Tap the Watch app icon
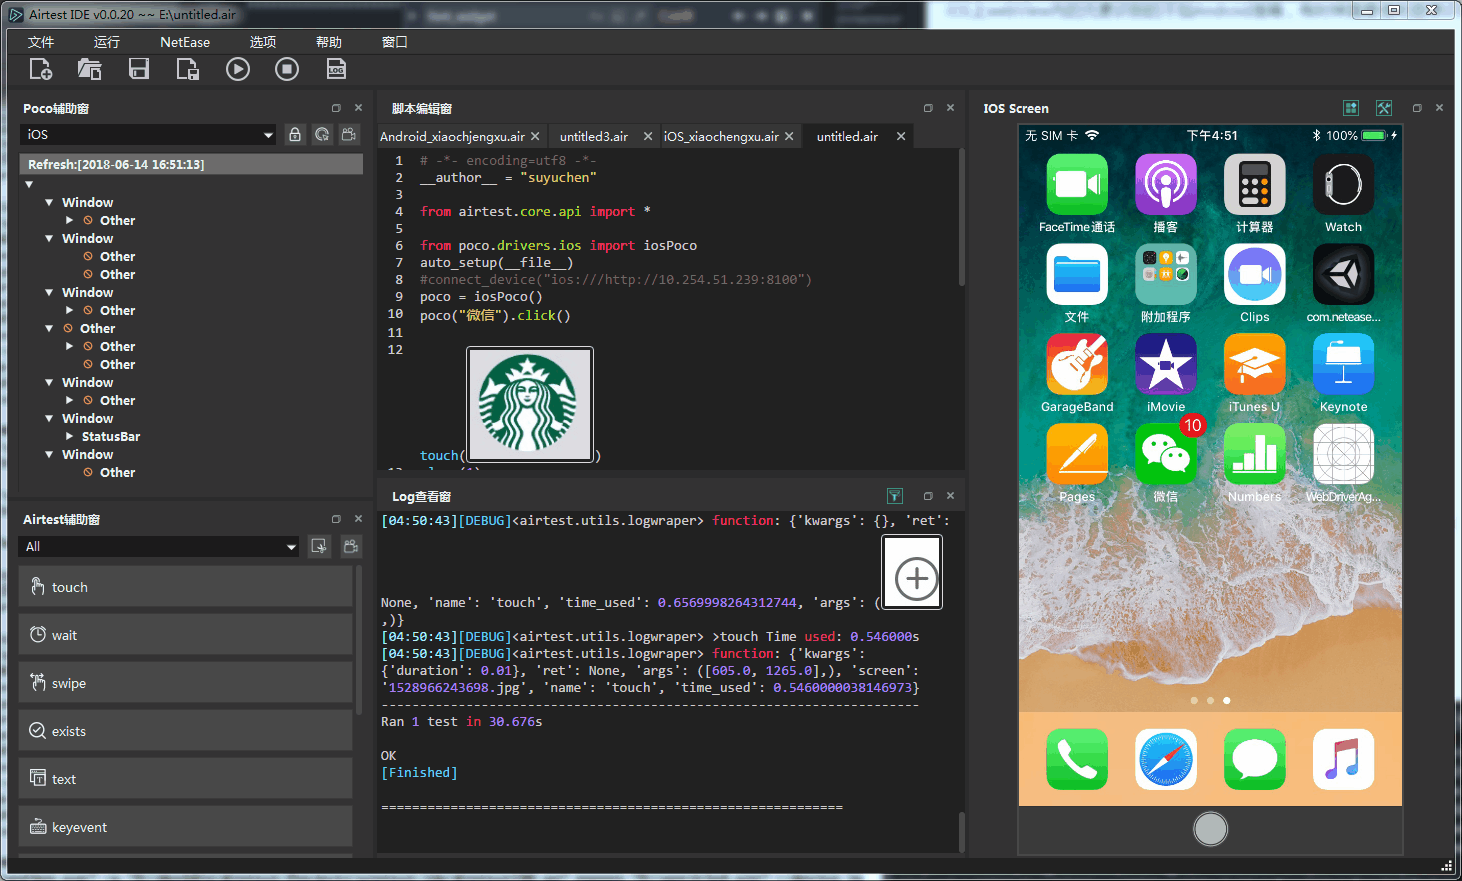The height and width of the screenshot is (881, 1462). [x=1344, y=185]
